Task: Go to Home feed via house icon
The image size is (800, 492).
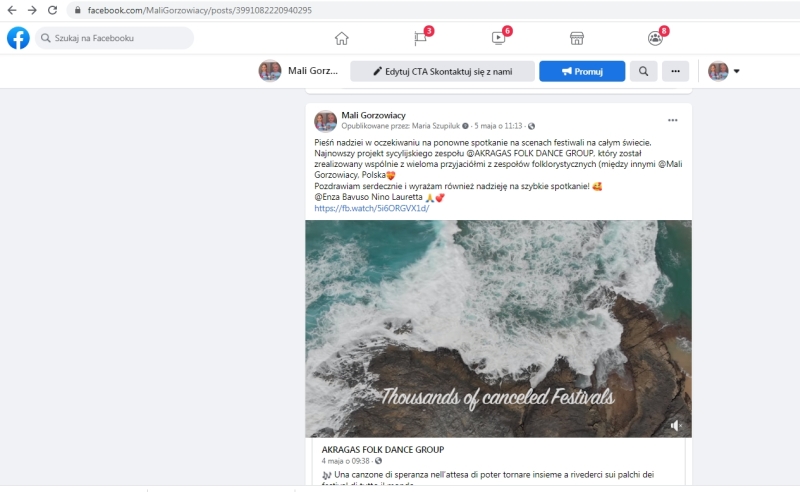Action: pyautogui.click(x=342, y=38)
